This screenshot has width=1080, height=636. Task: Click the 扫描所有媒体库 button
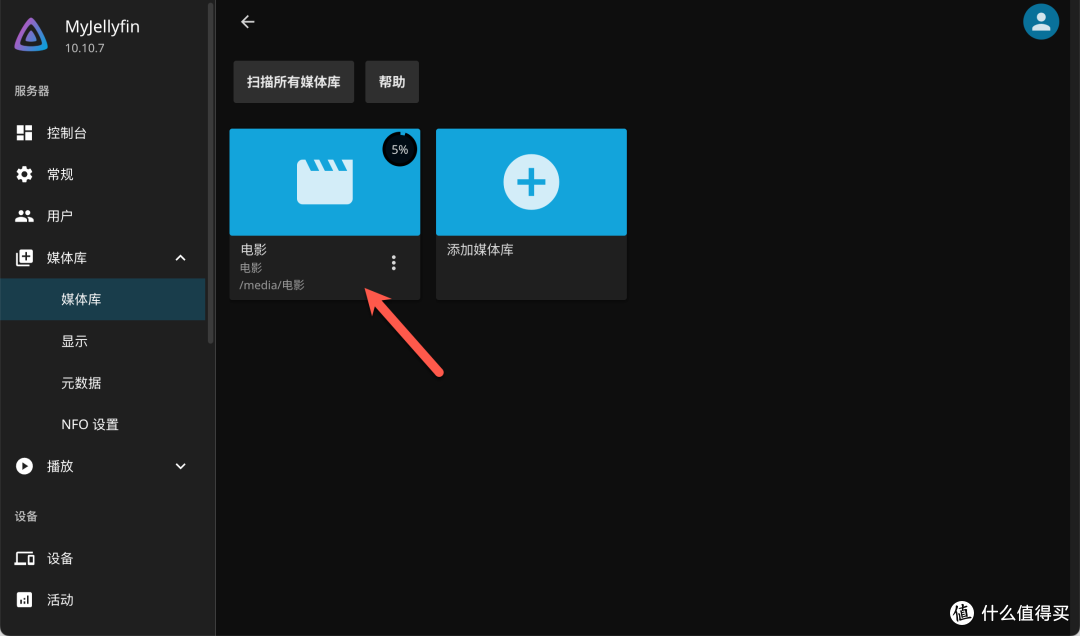click(x=293, y=82)
